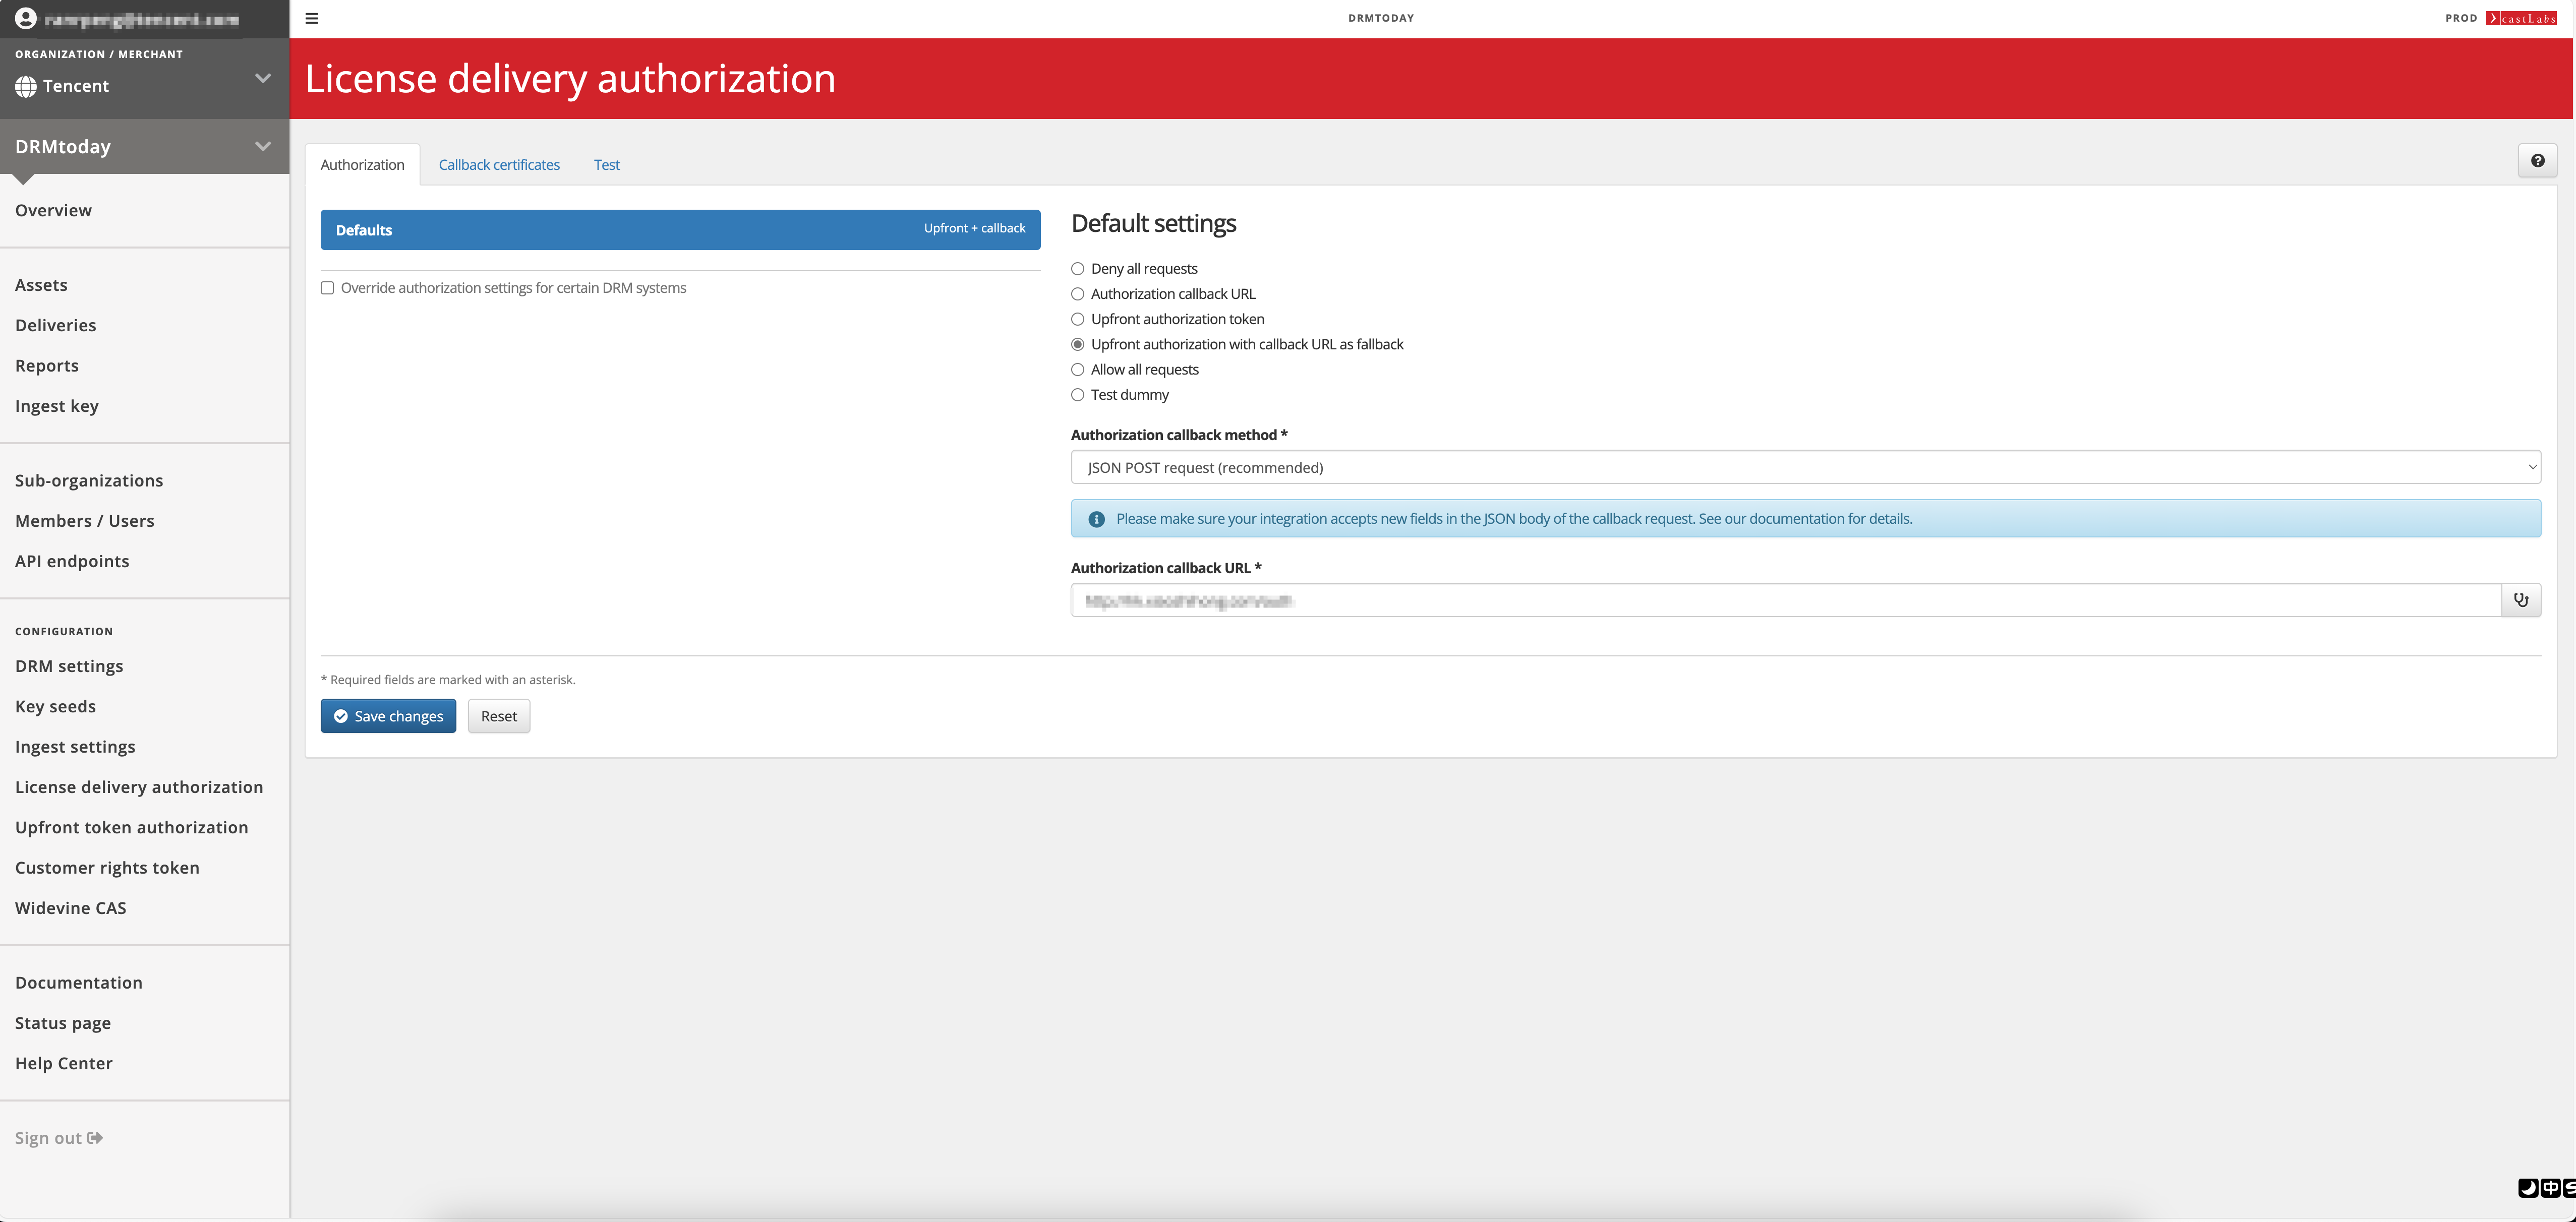Switch to Callback certificates tab

tap(499, 165)
